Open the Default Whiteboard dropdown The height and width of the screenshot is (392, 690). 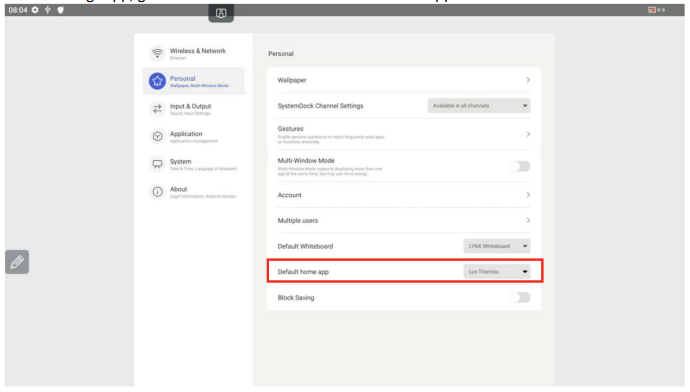click(496, 246)
